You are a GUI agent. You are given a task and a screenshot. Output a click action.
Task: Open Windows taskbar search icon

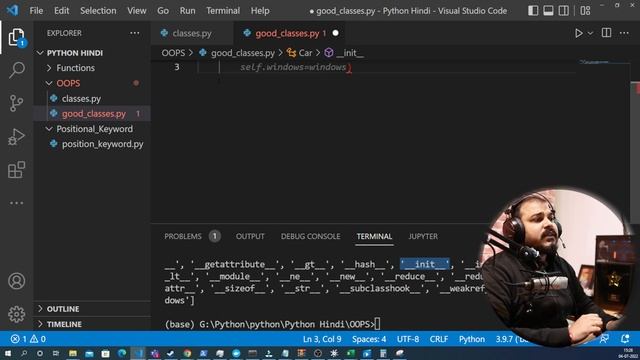click(x=24, y=353)
